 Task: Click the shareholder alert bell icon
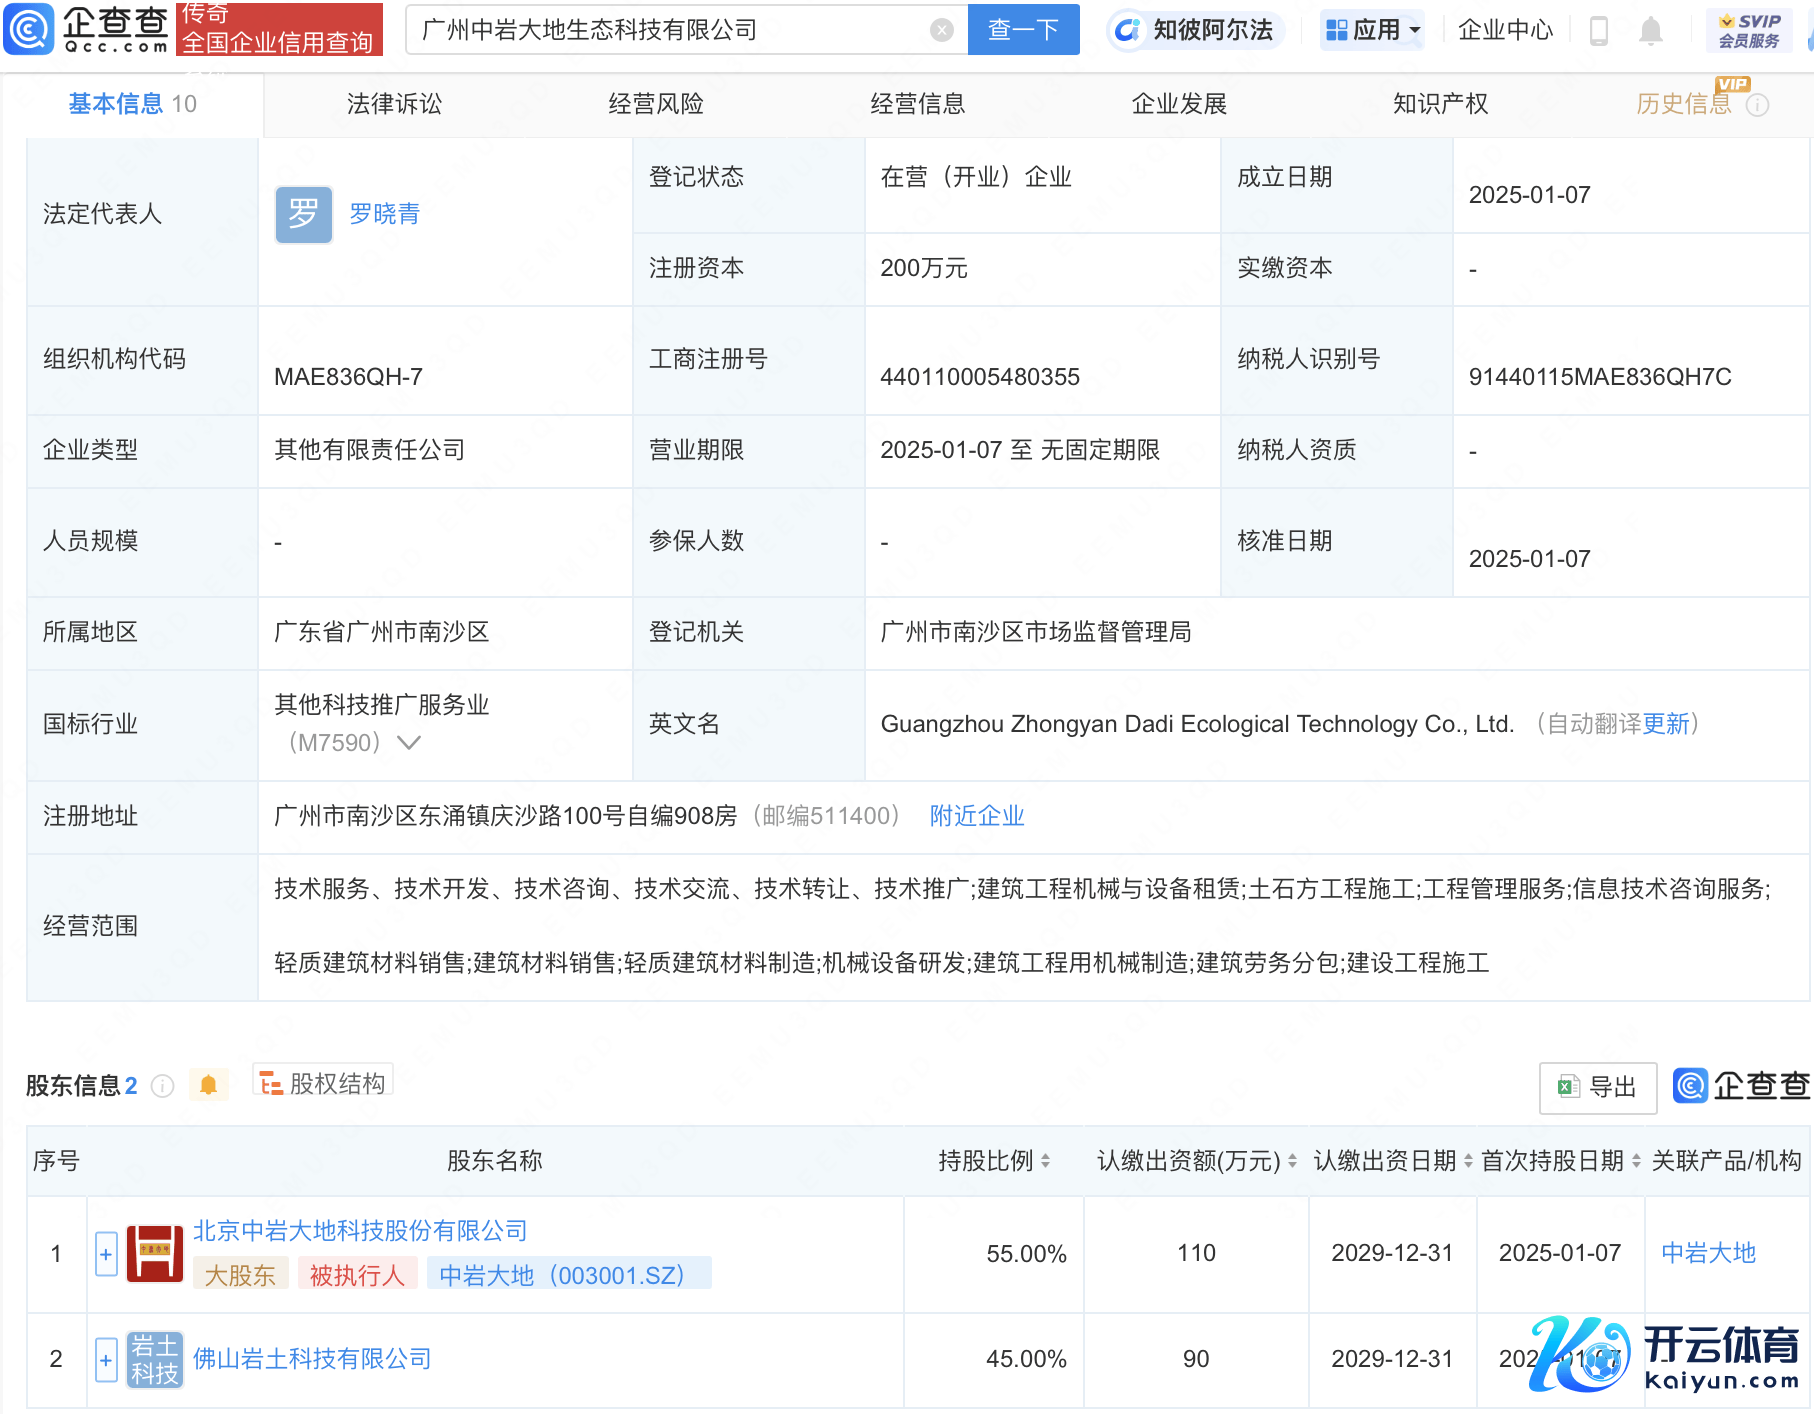pyautogui.click(x=208, y=1085)
